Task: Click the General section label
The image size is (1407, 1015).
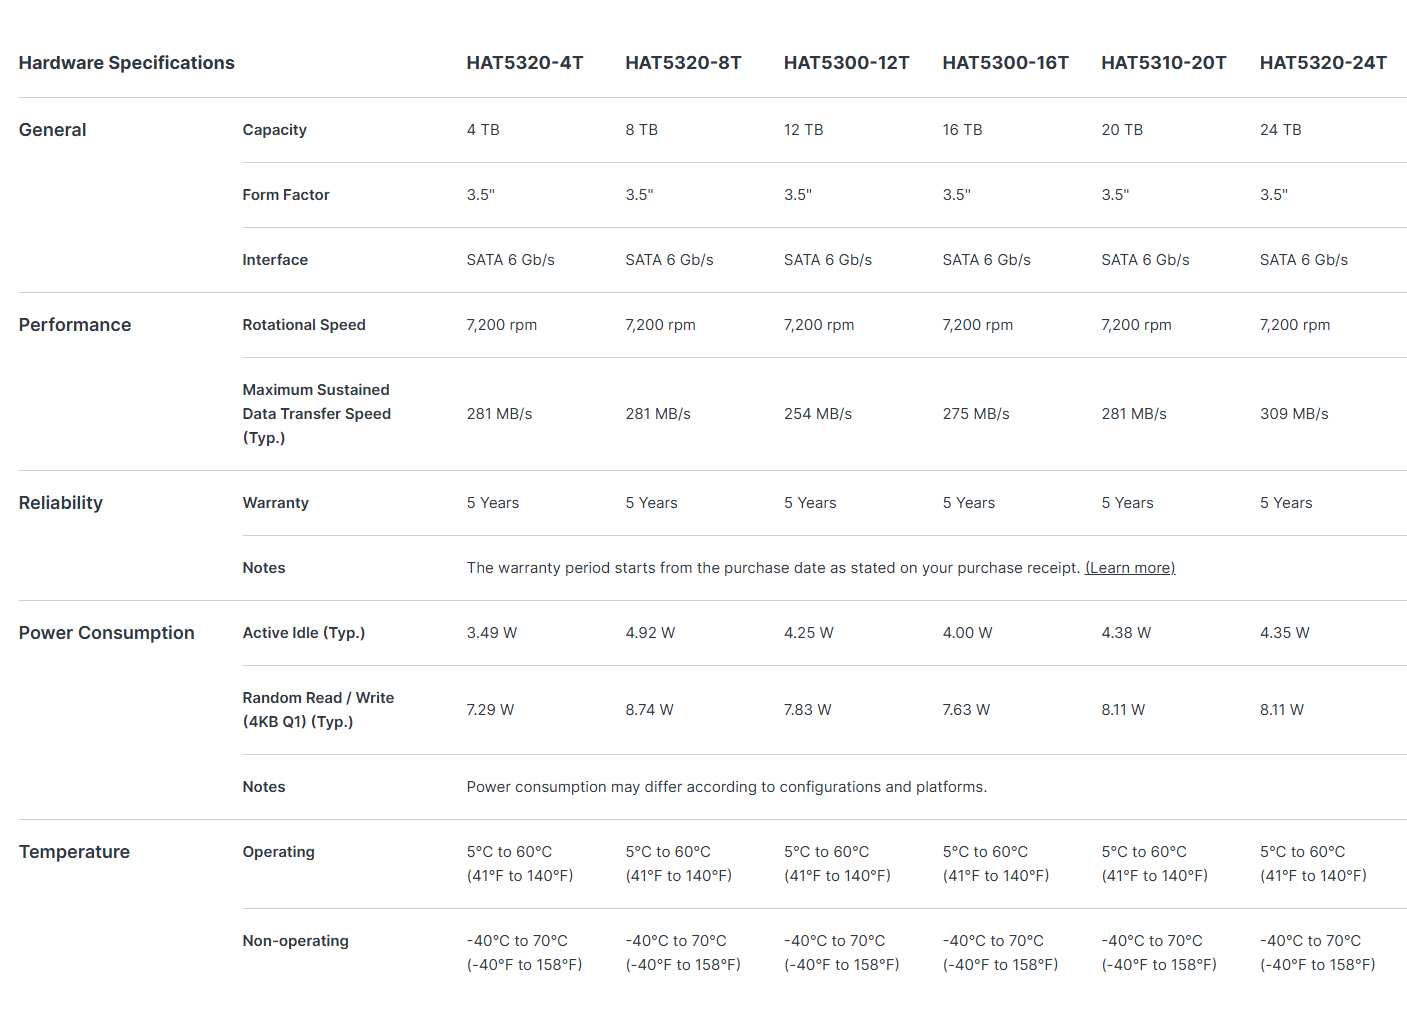Action: [53, 130]
